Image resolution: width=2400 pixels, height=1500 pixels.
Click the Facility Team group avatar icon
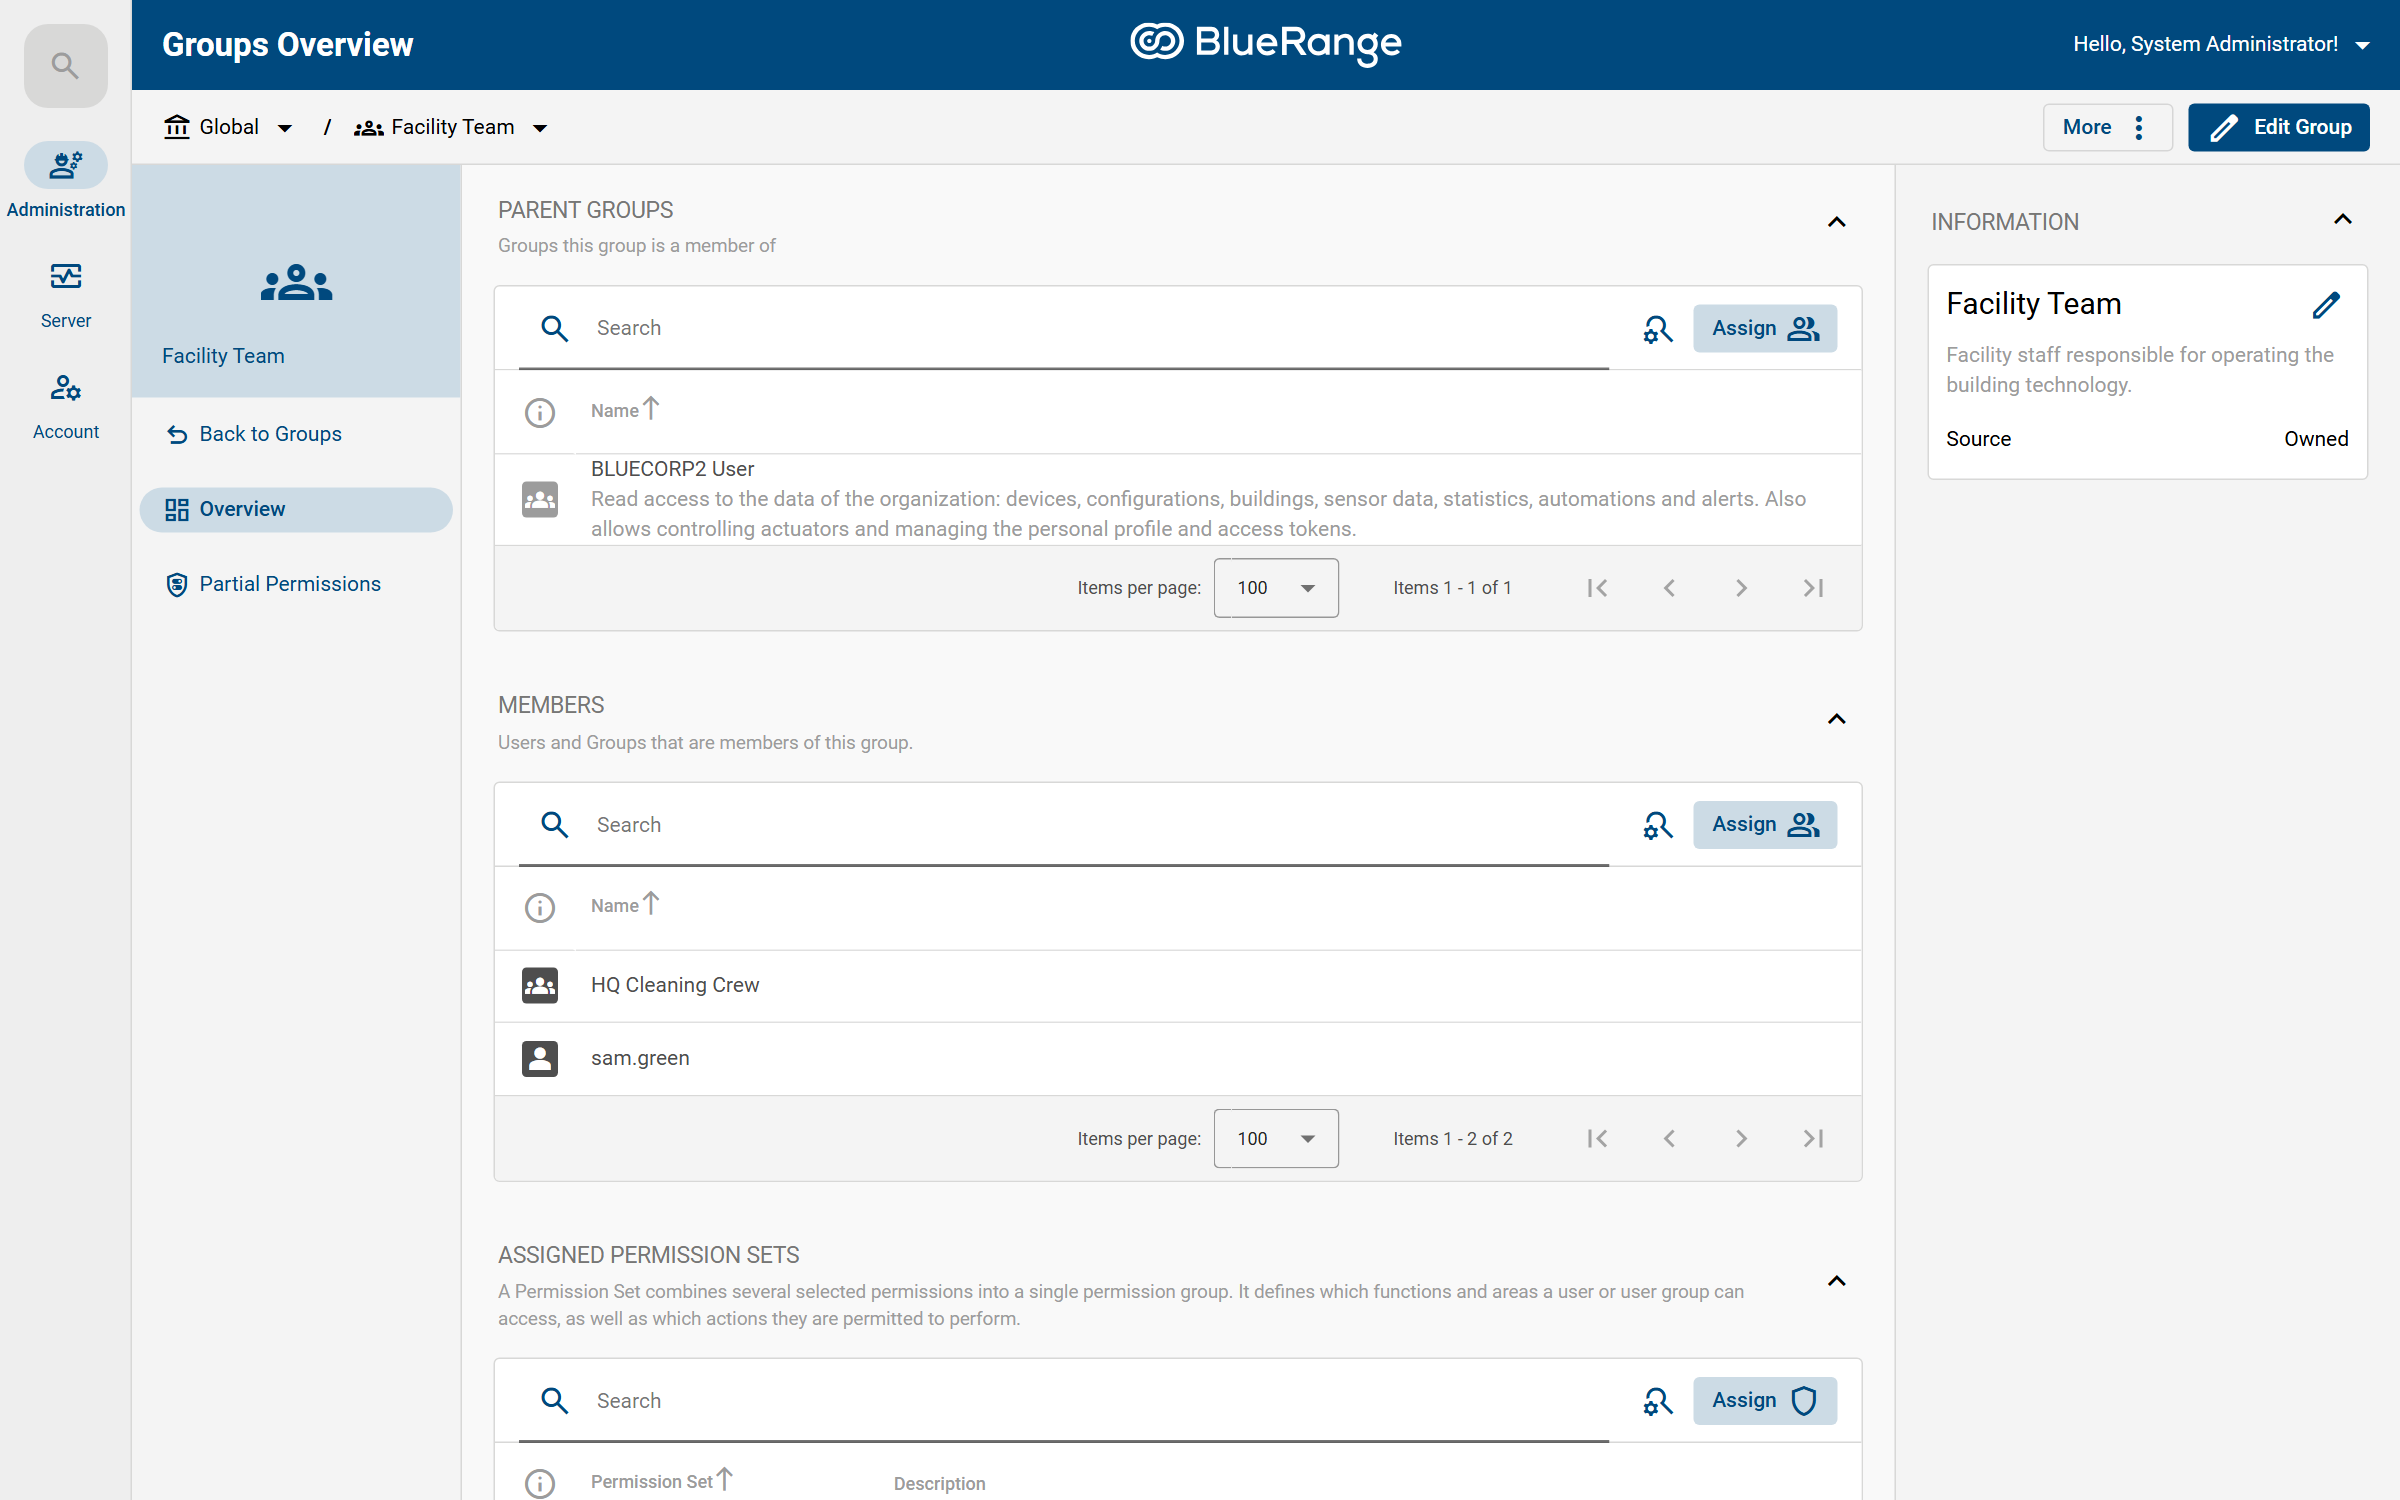pyautogui.click(x=296, y=283)
